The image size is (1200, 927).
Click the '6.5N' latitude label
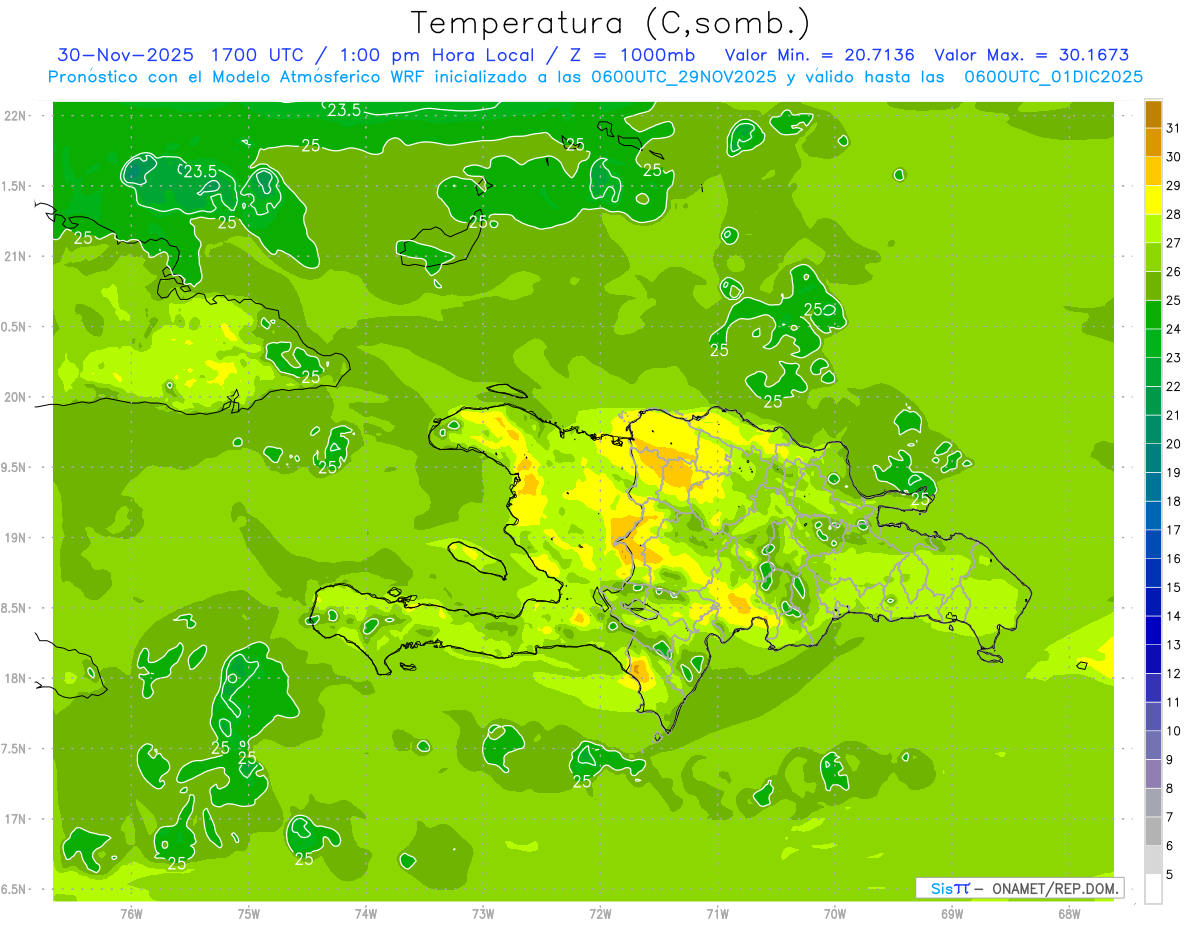pyautogui.click(x=15, y=889)
